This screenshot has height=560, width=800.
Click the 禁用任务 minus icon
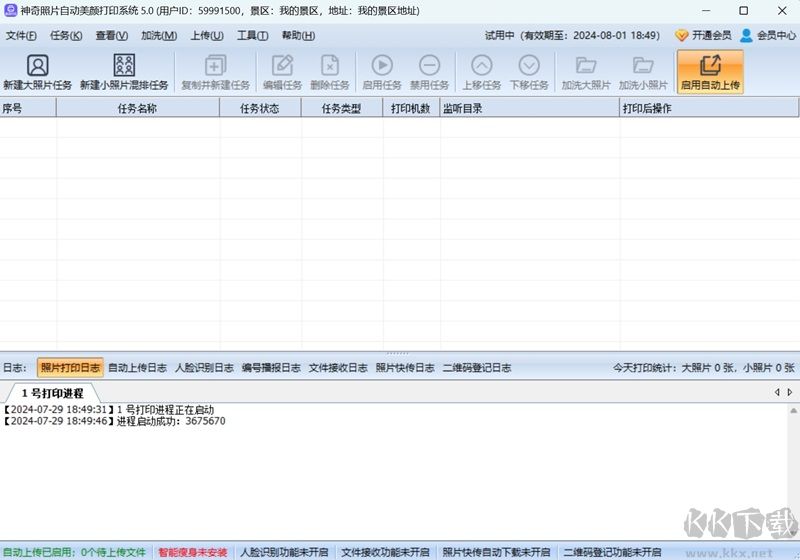click(429, 65)
